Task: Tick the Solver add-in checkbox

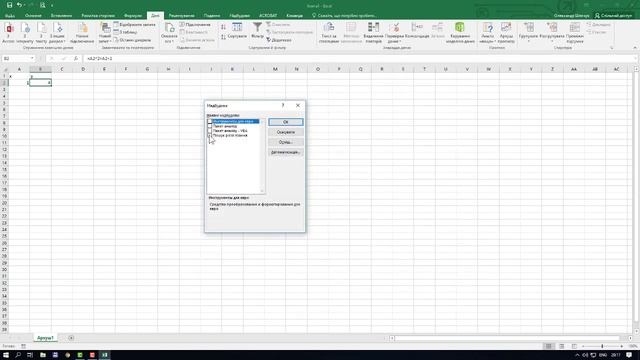Action: [210, 135]
